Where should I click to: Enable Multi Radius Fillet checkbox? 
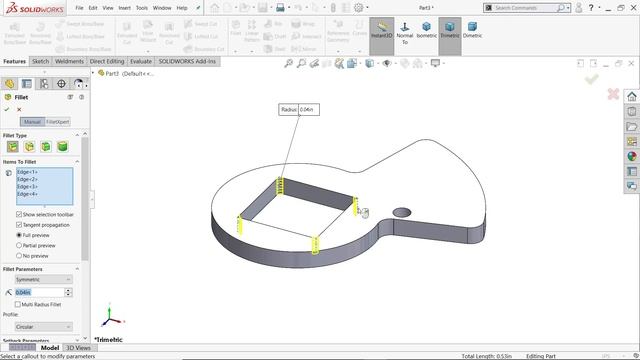click(18, 304)
